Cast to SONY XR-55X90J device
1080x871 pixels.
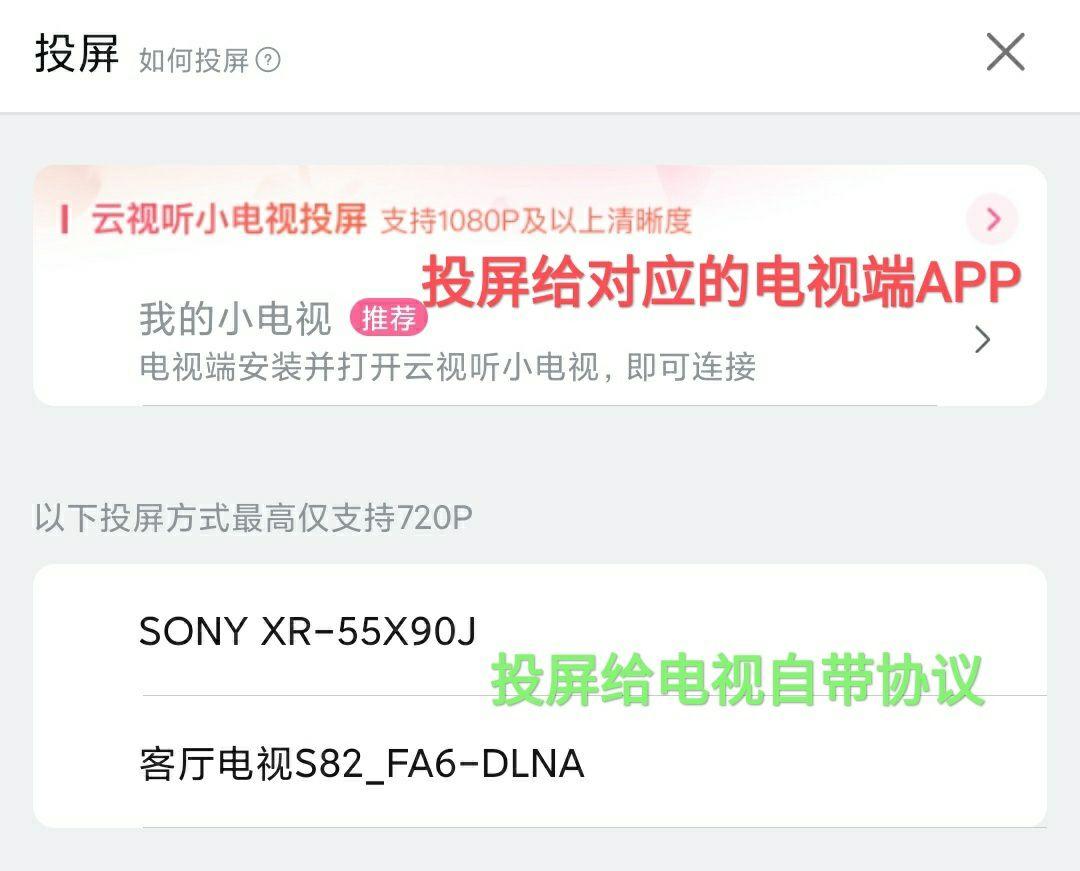tap(539, 630)
